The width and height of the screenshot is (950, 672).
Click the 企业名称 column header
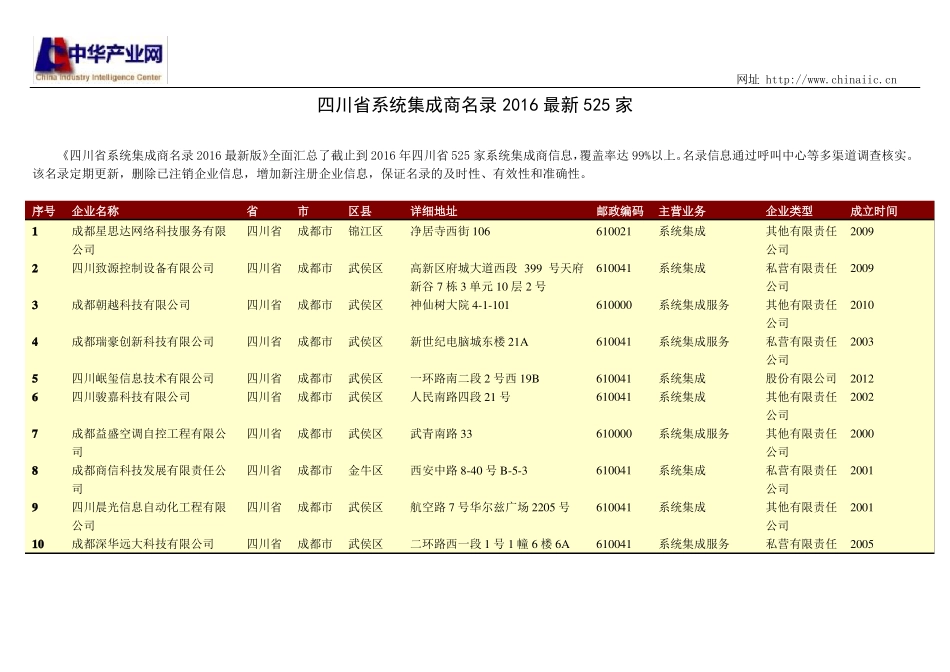pyautogui.click(x=95, y=211)
